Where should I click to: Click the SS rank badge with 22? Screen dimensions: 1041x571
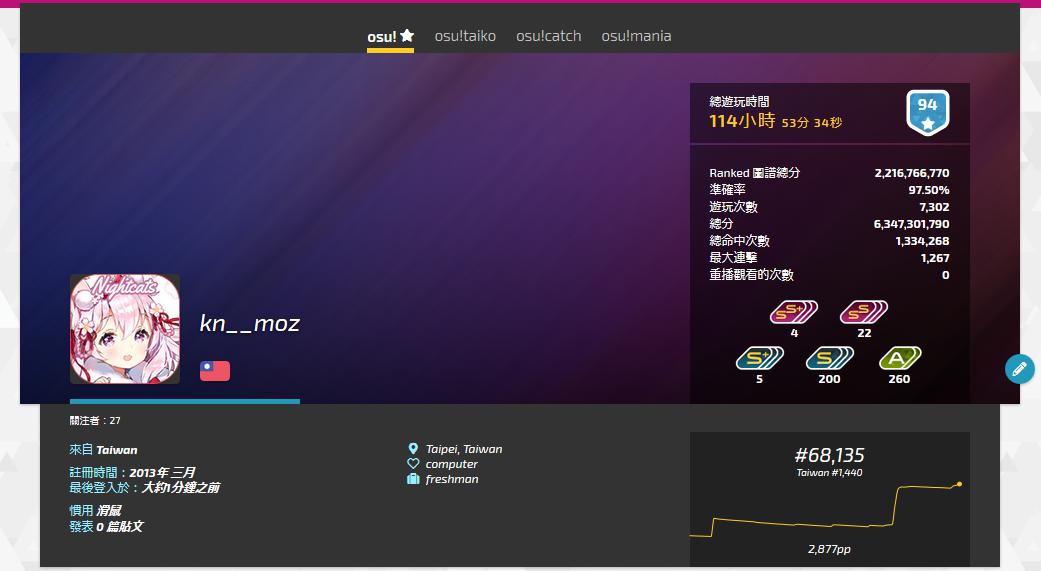(x=864, y=312)
